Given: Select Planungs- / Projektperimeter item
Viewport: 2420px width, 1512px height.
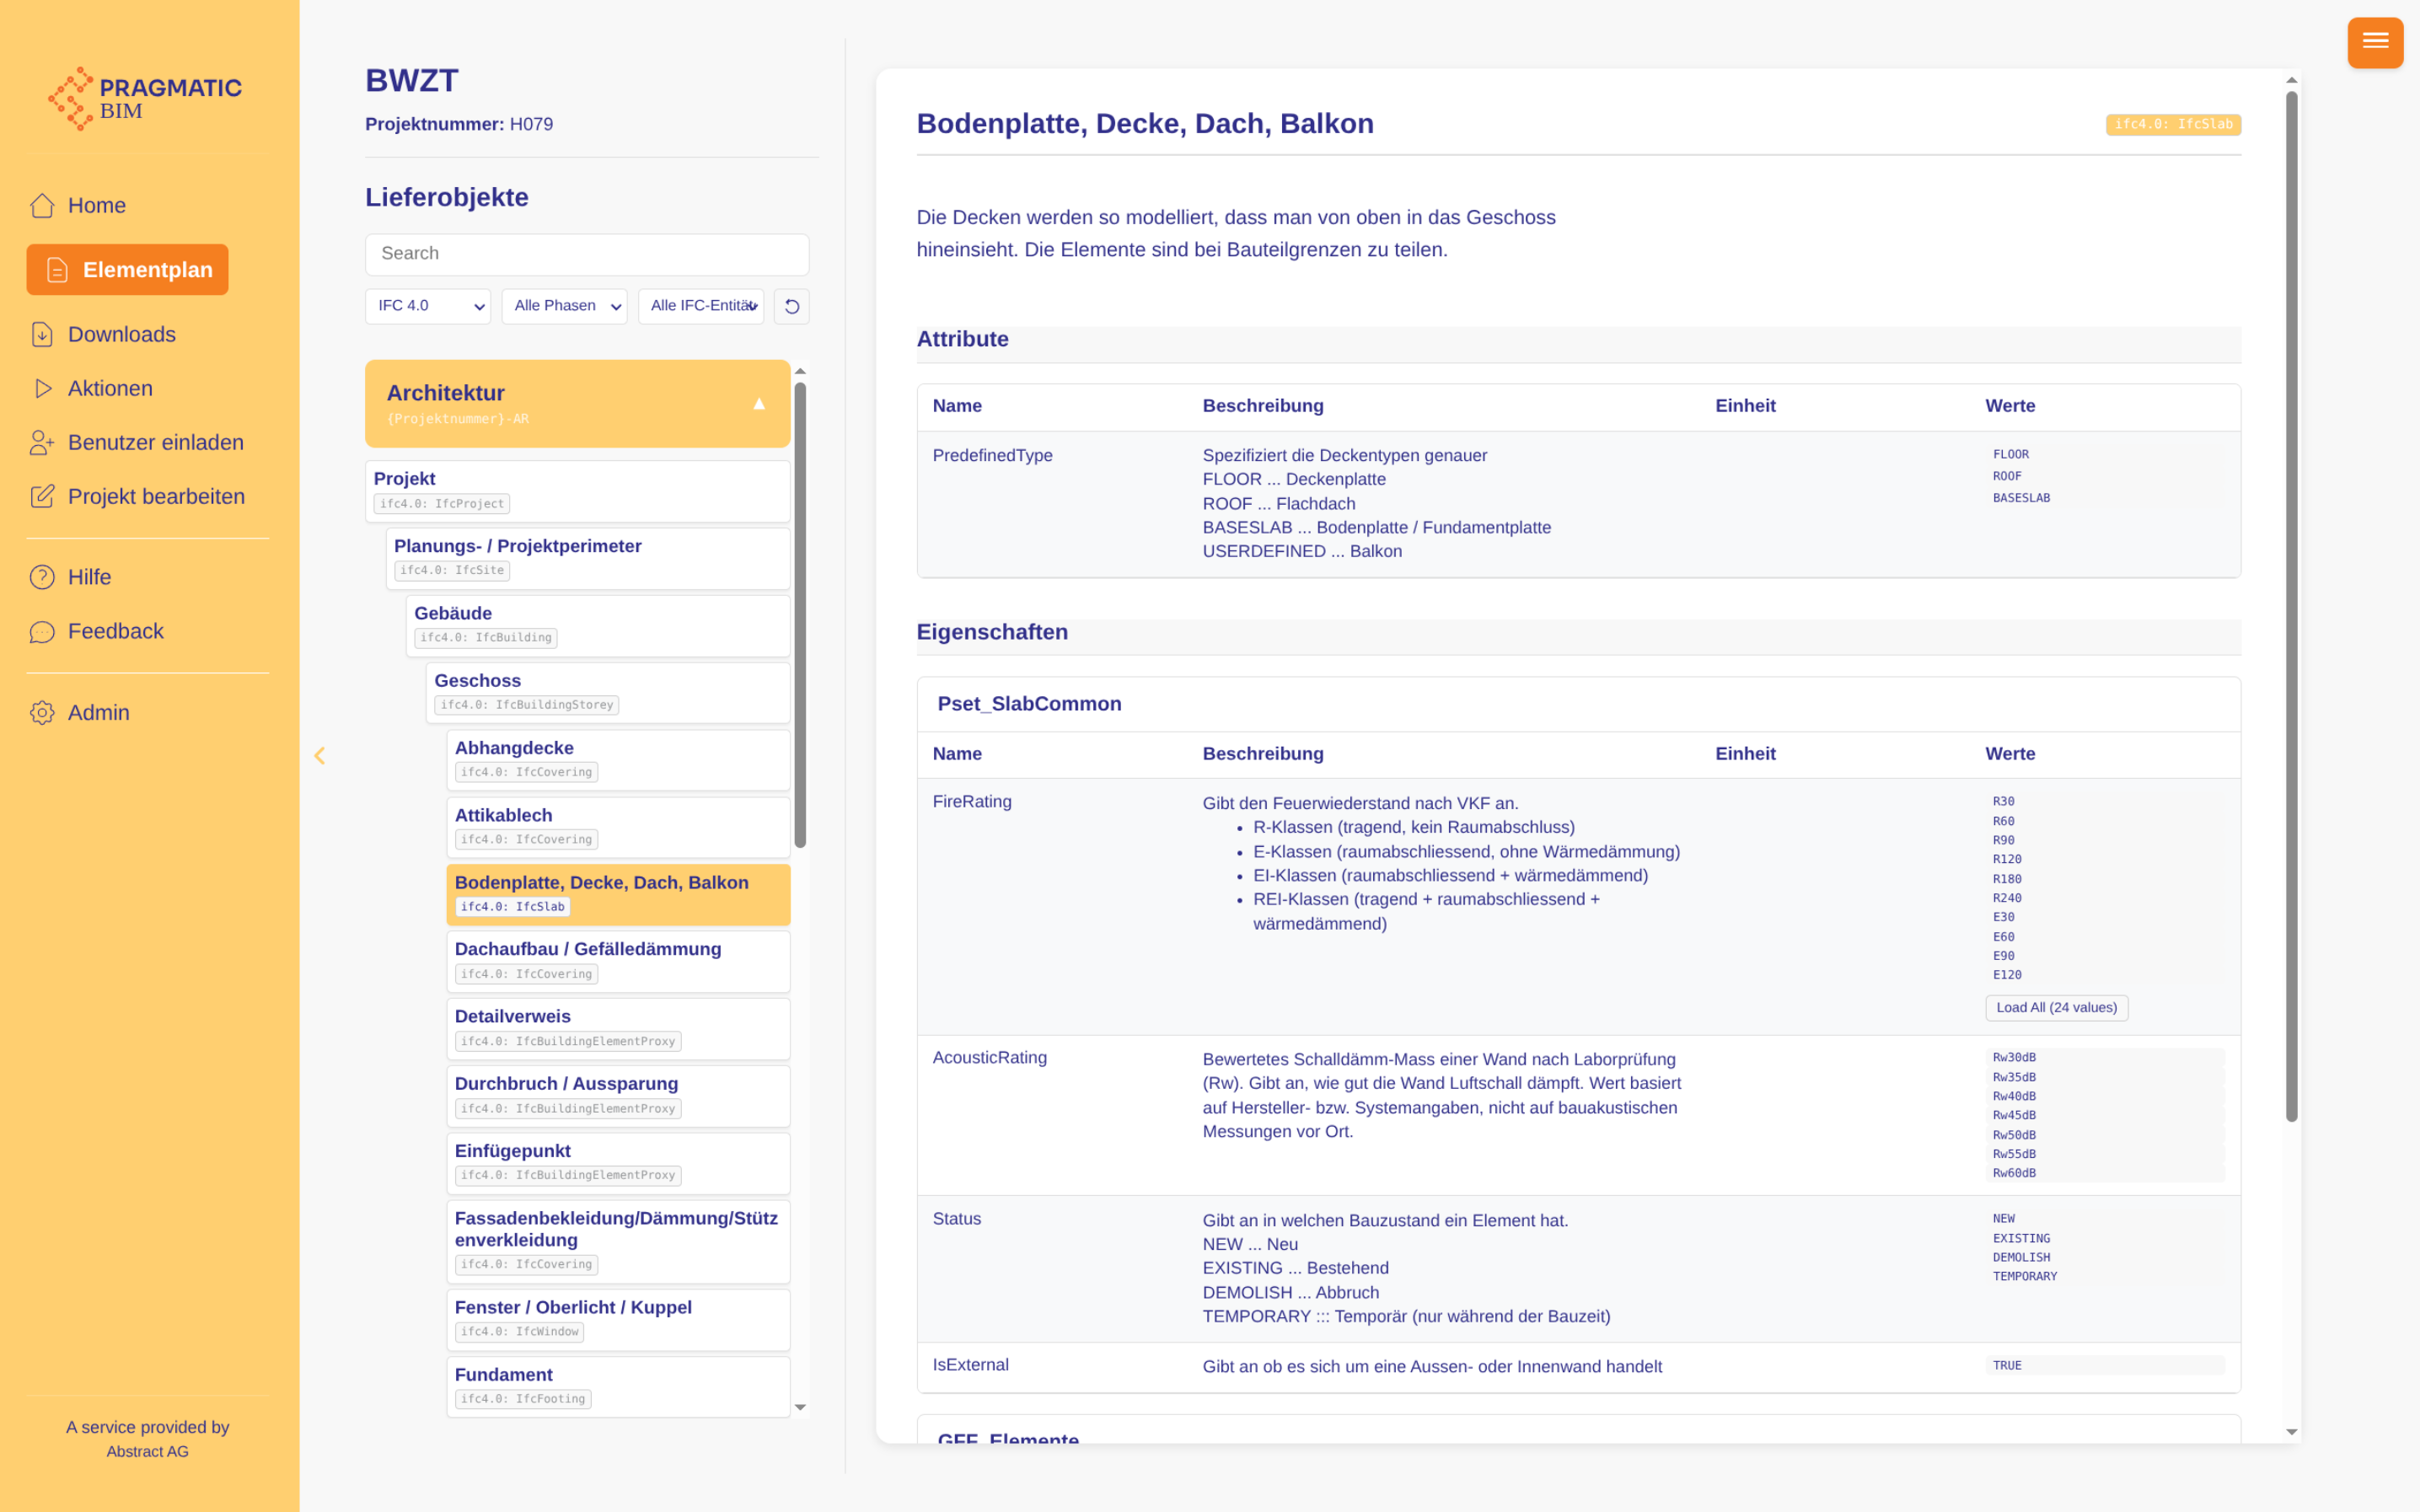Looking at the screenshot, I should (x=588, y=558).
